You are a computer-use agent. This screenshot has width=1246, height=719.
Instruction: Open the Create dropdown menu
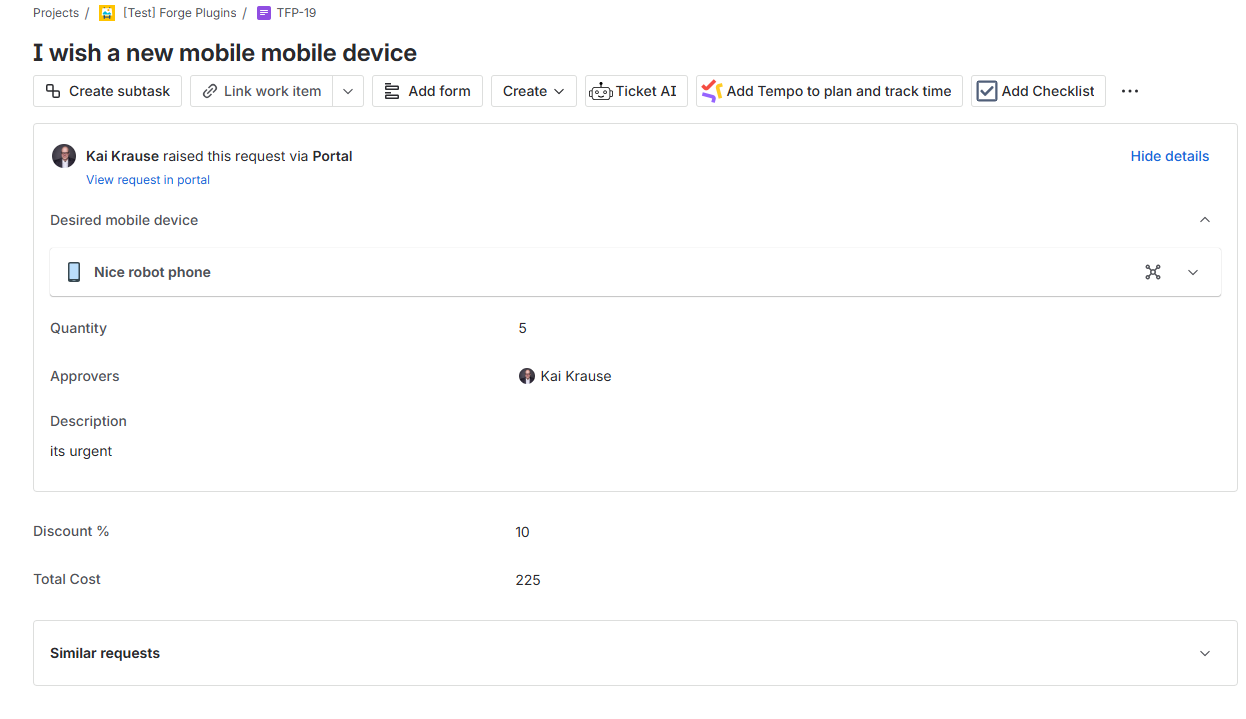click(534, 91)
